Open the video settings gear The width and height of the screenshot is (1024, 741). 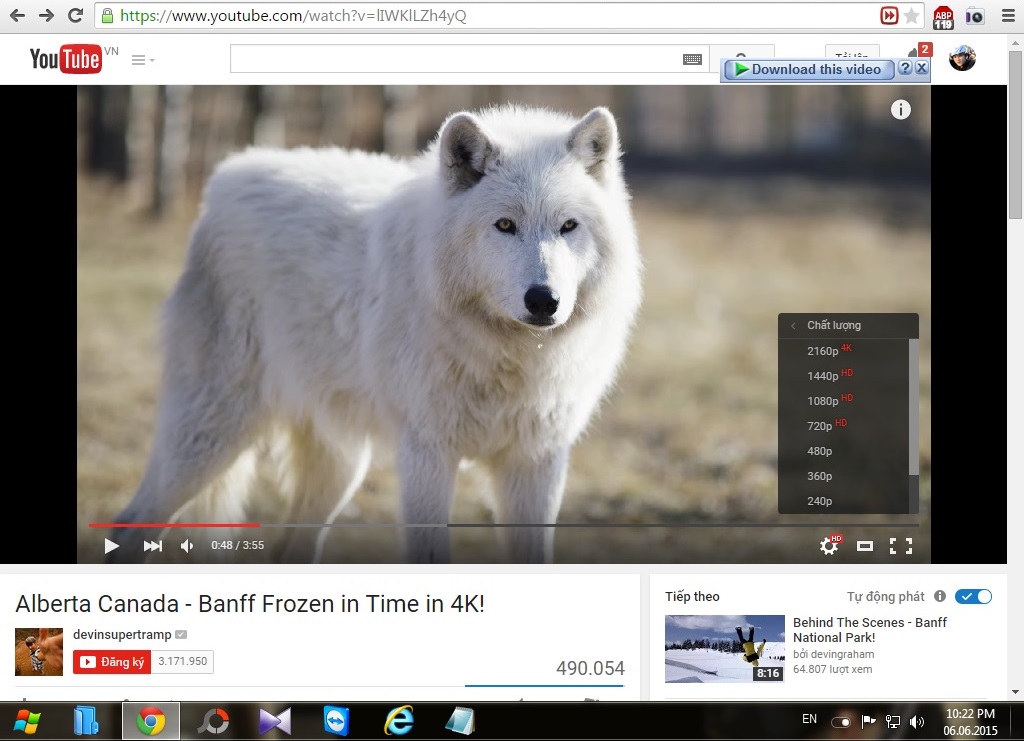tap(829, 546)
